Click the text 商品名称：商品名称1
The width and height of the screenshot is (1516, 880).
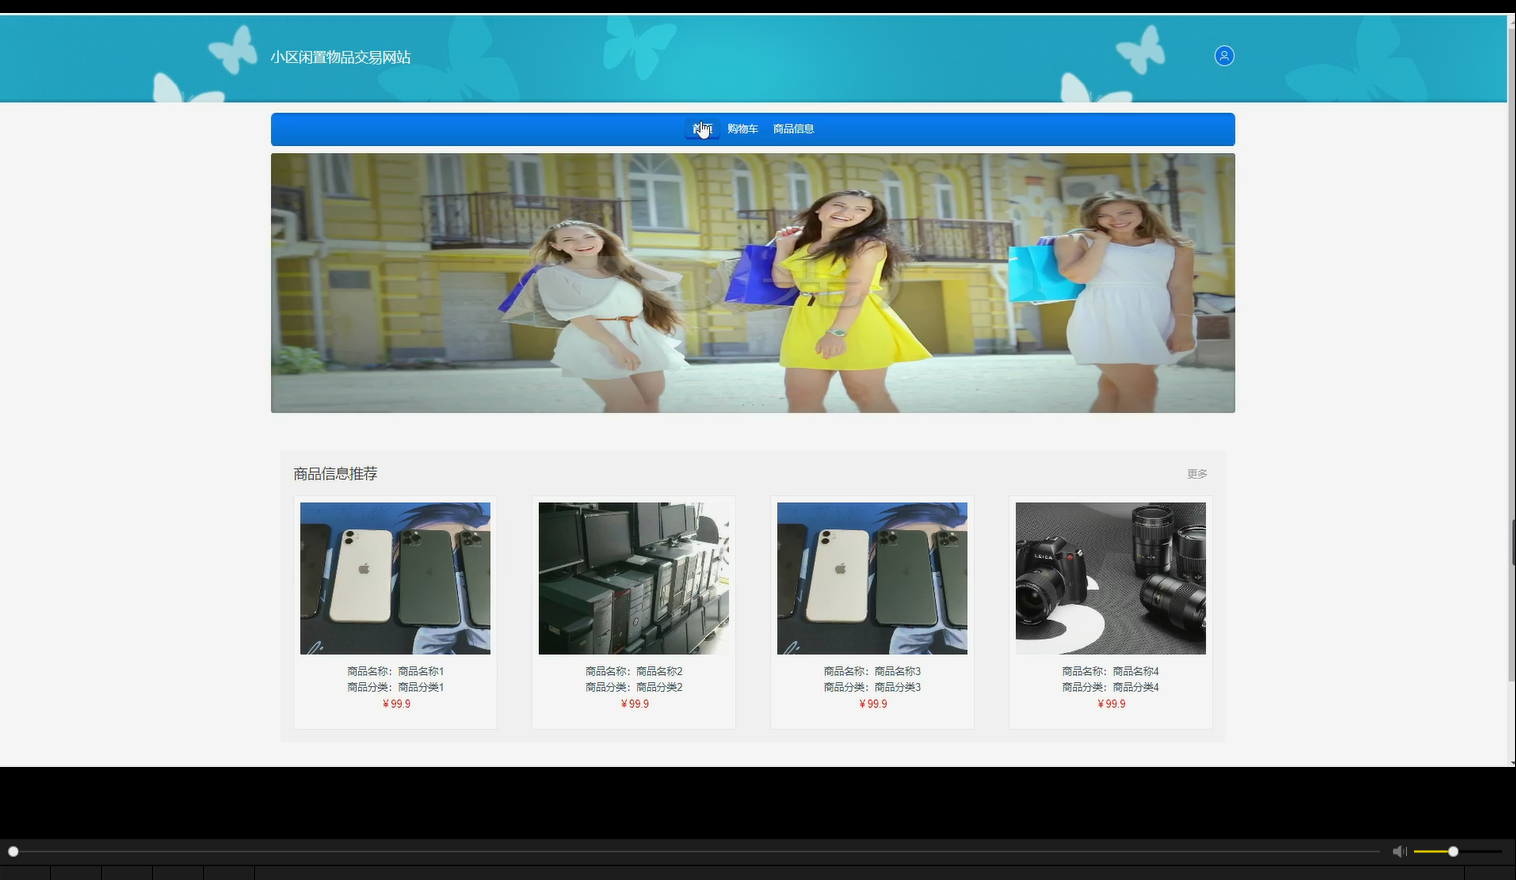tap(395, 671)
